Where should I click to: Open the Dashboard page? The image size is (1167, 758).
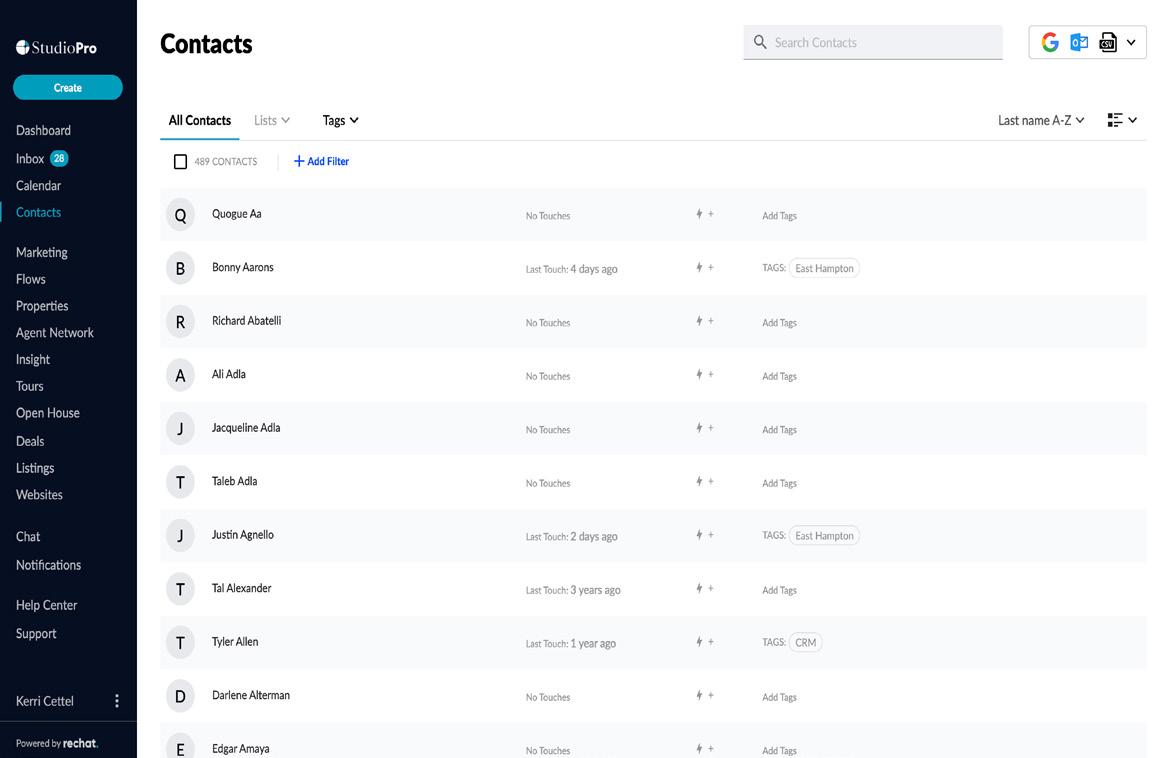coord(43,130)
